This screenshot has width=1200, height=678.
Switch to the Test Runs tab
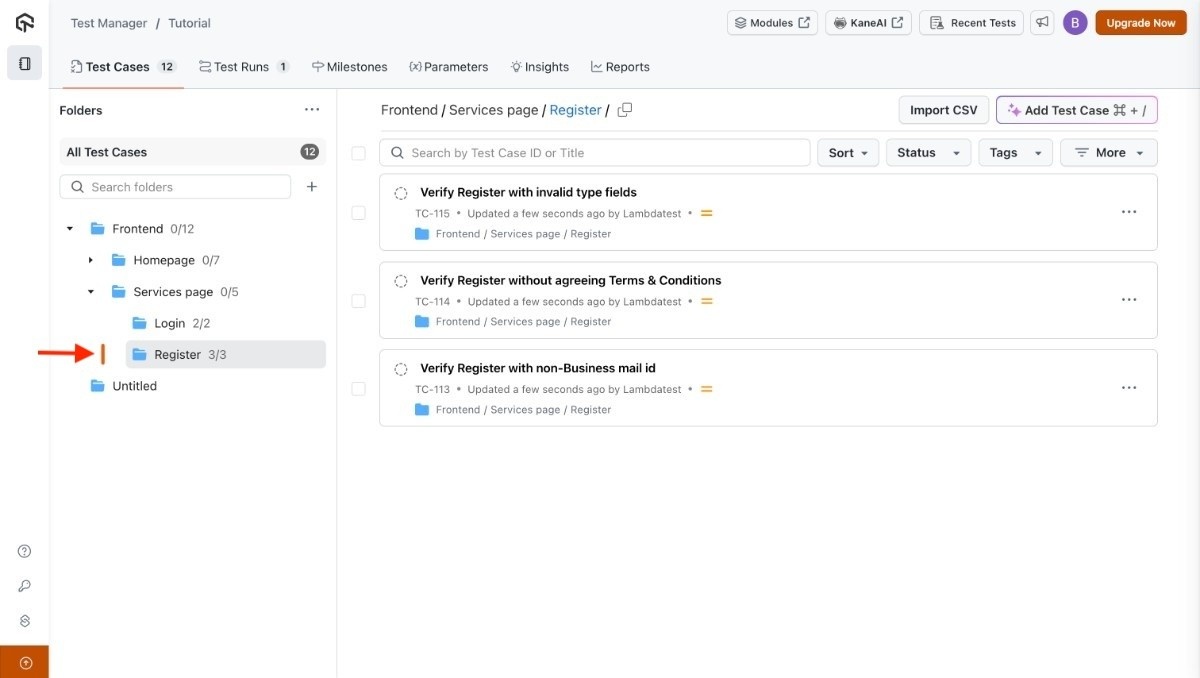(x=243, y=67)
